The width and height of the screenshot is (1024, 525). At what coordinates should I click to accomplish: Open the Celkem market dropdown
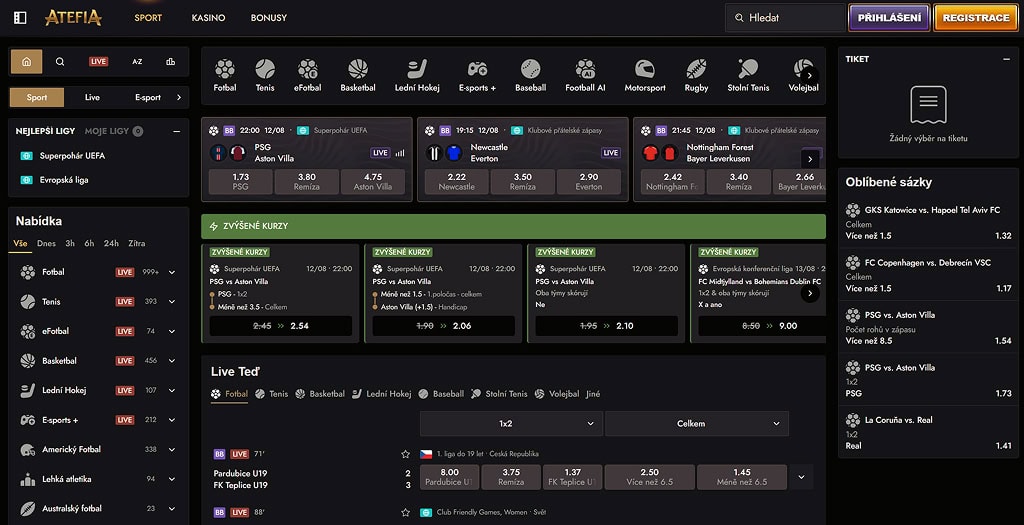697,424
